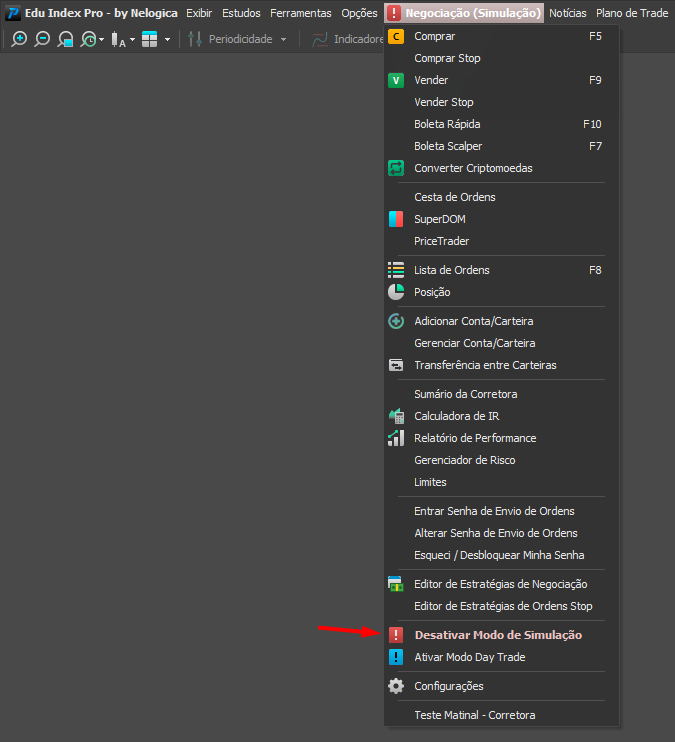Screen dimensions: 675x742
Task: Click the orange C Comprar icon
Action: (x=396, y=36)
